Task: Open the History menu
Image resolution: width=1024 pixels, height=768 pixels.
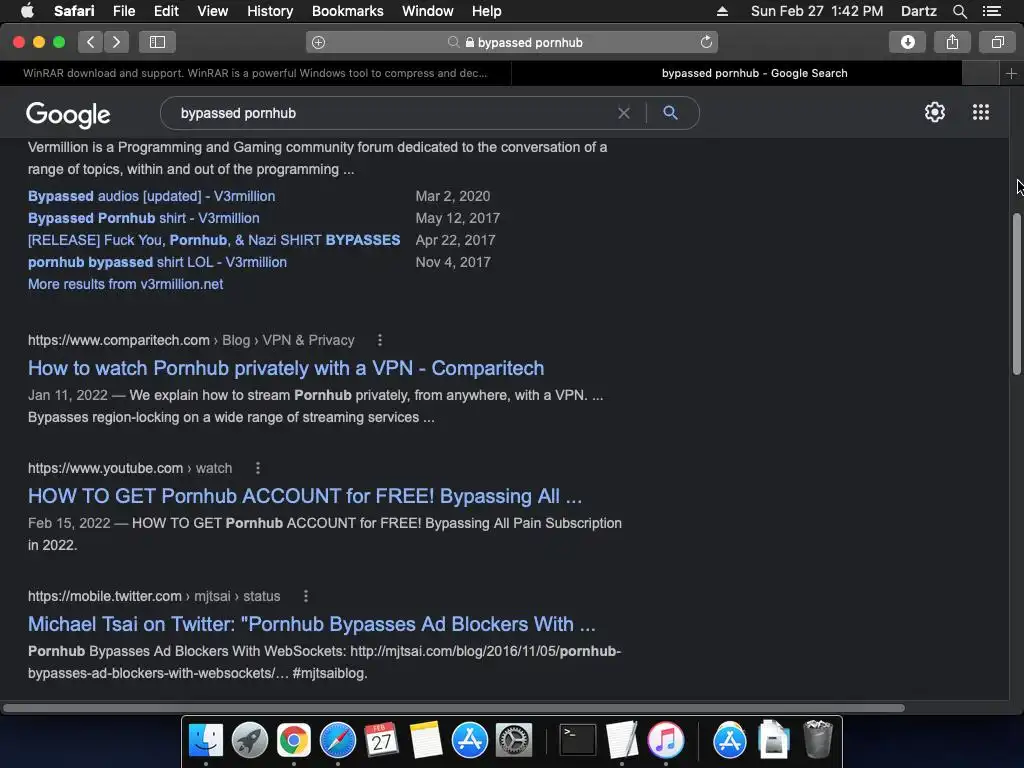Action: [x=270, y=11]
